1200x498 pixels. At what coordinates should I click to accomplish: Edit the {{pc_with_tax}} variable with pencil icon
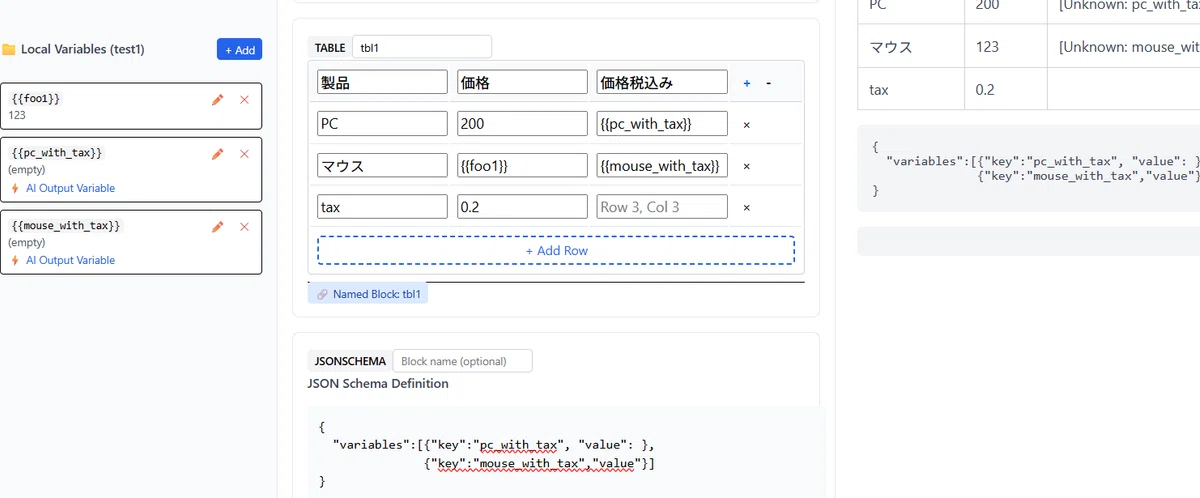coord(218,153)
